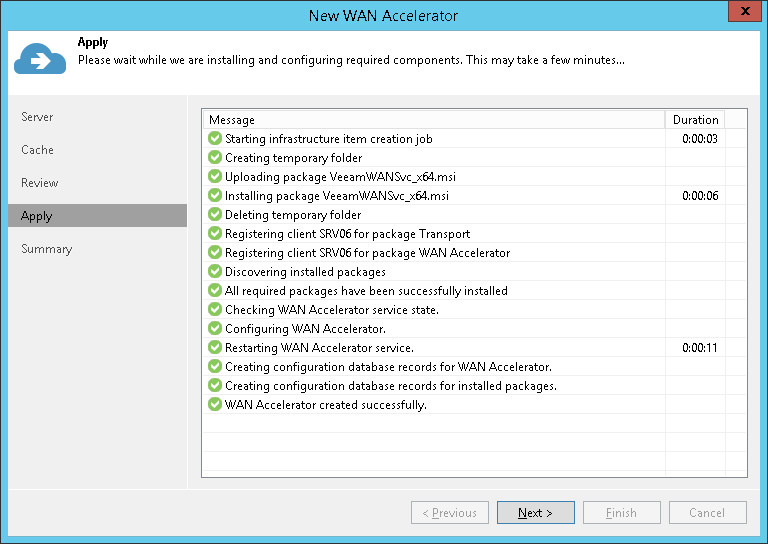Click green check next to Discovering installed packages
Image resolution: width=768 pixels, height=544 pixels.
pos(215,272)
